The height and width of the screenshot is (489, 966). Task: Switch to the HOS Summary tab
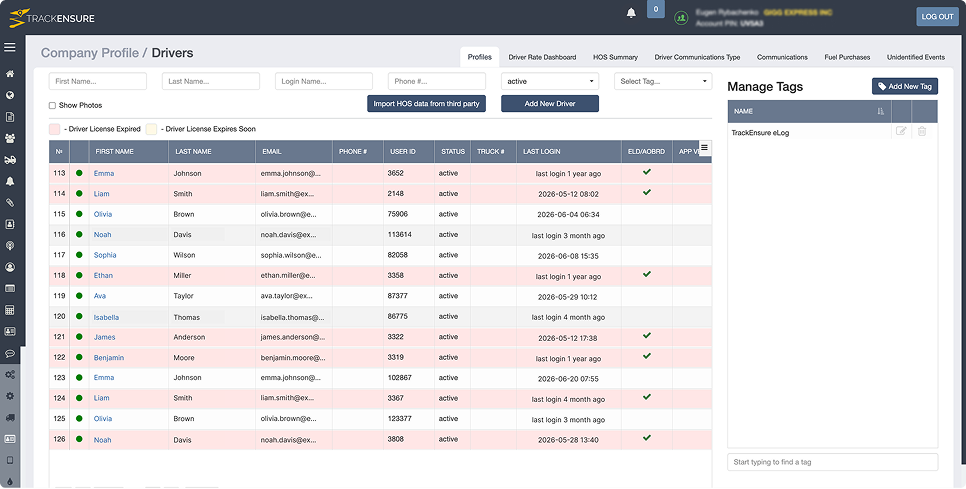(x=615, y=57)
